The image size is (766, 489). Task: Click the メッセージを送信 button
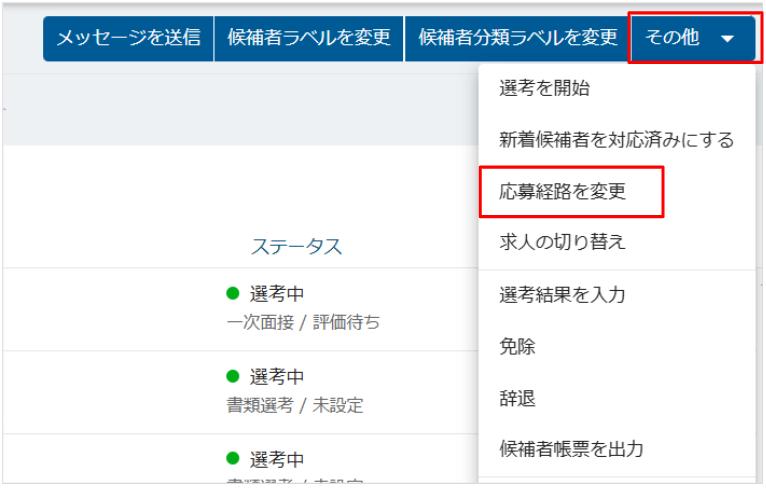(x=128, y=38)
